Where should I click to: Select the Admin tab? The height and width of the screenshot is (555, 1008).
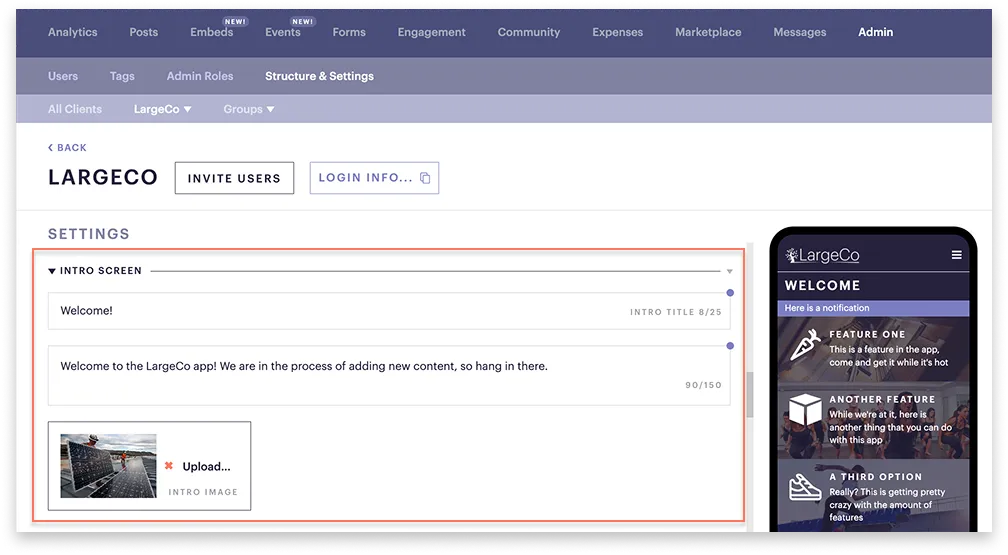(876, 32)
